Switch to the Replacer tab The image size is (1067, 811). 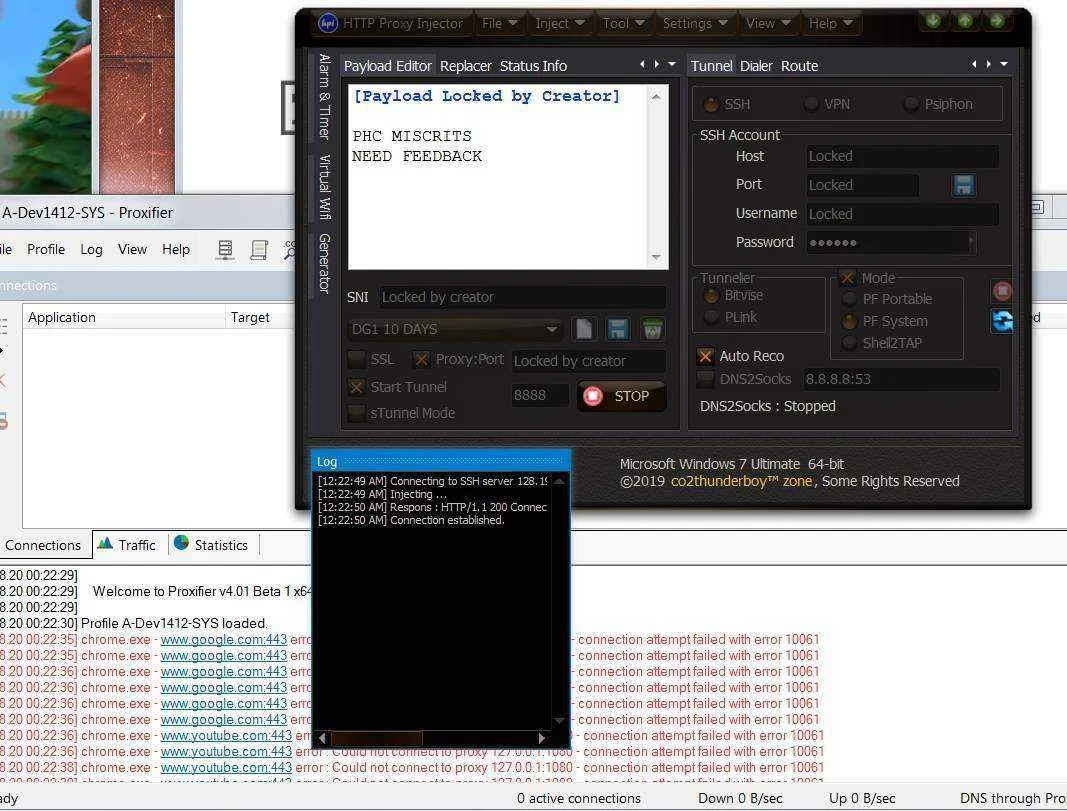point(465,66)
